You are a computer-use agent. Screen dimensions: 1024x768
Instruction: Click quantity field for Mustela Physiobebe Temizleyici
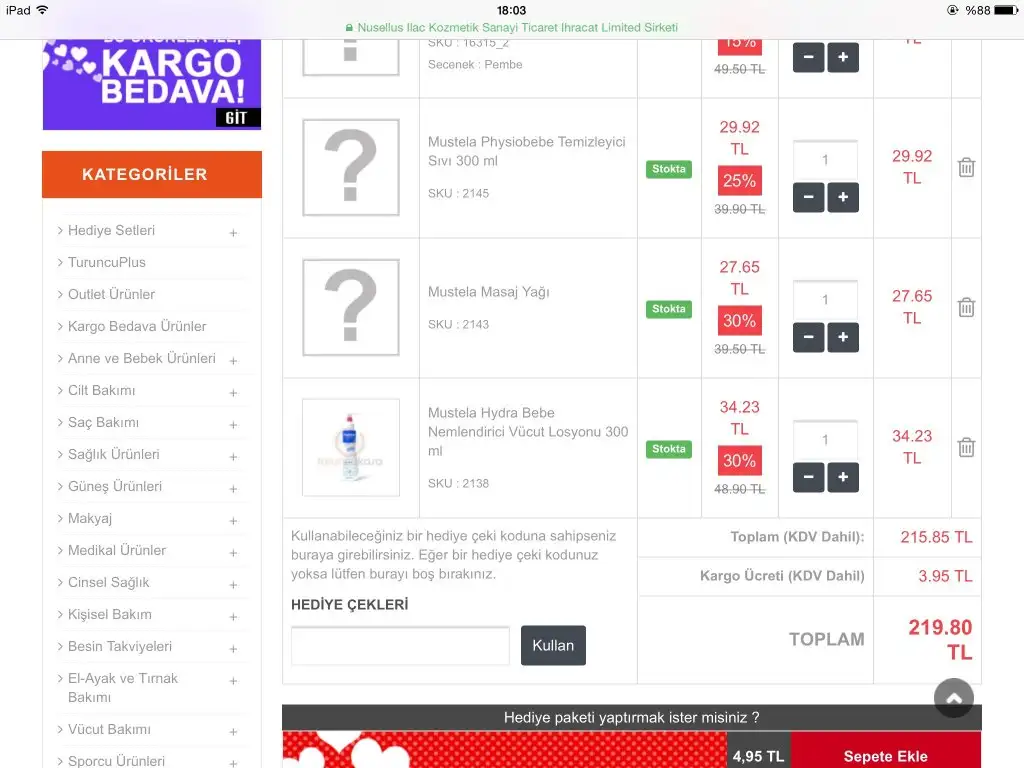pos(825,160)
